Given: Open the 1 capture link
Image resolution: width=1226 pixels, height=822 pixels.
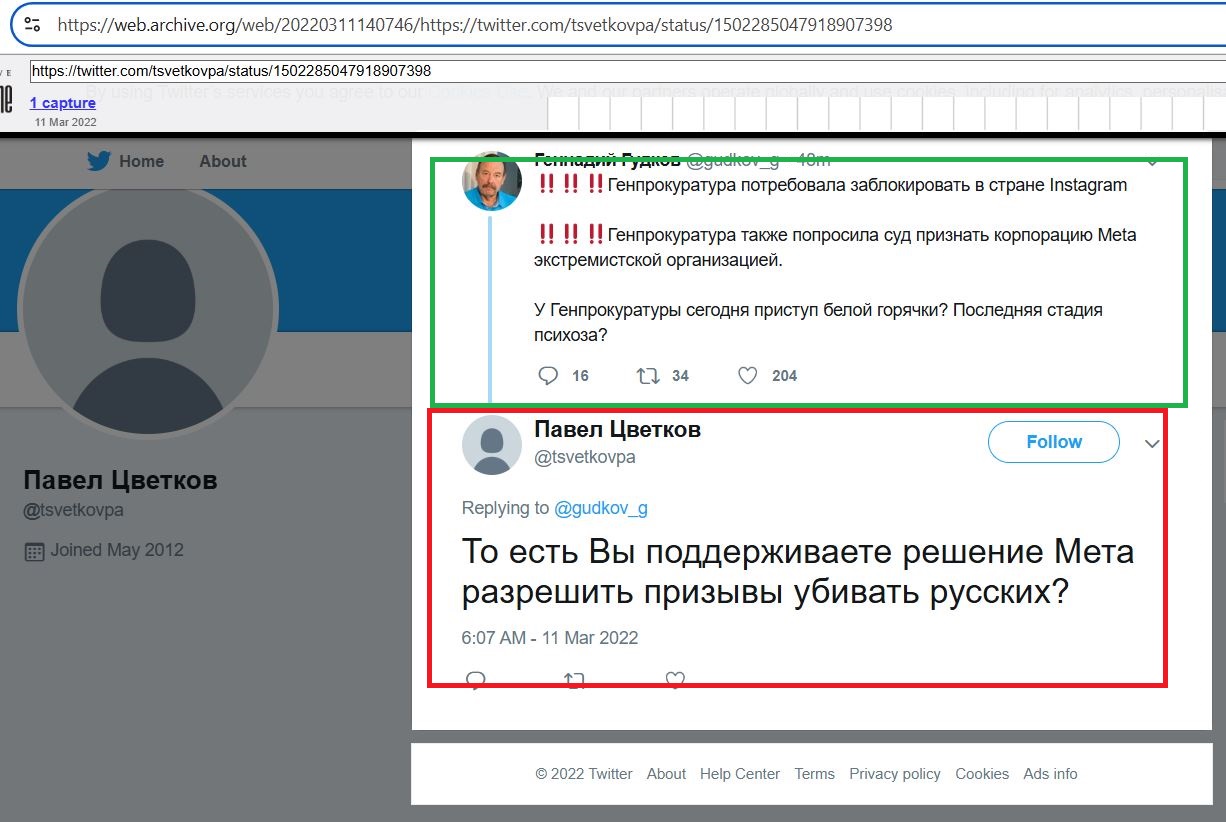Looking at the screenshot, I should [x=62, y=103].
